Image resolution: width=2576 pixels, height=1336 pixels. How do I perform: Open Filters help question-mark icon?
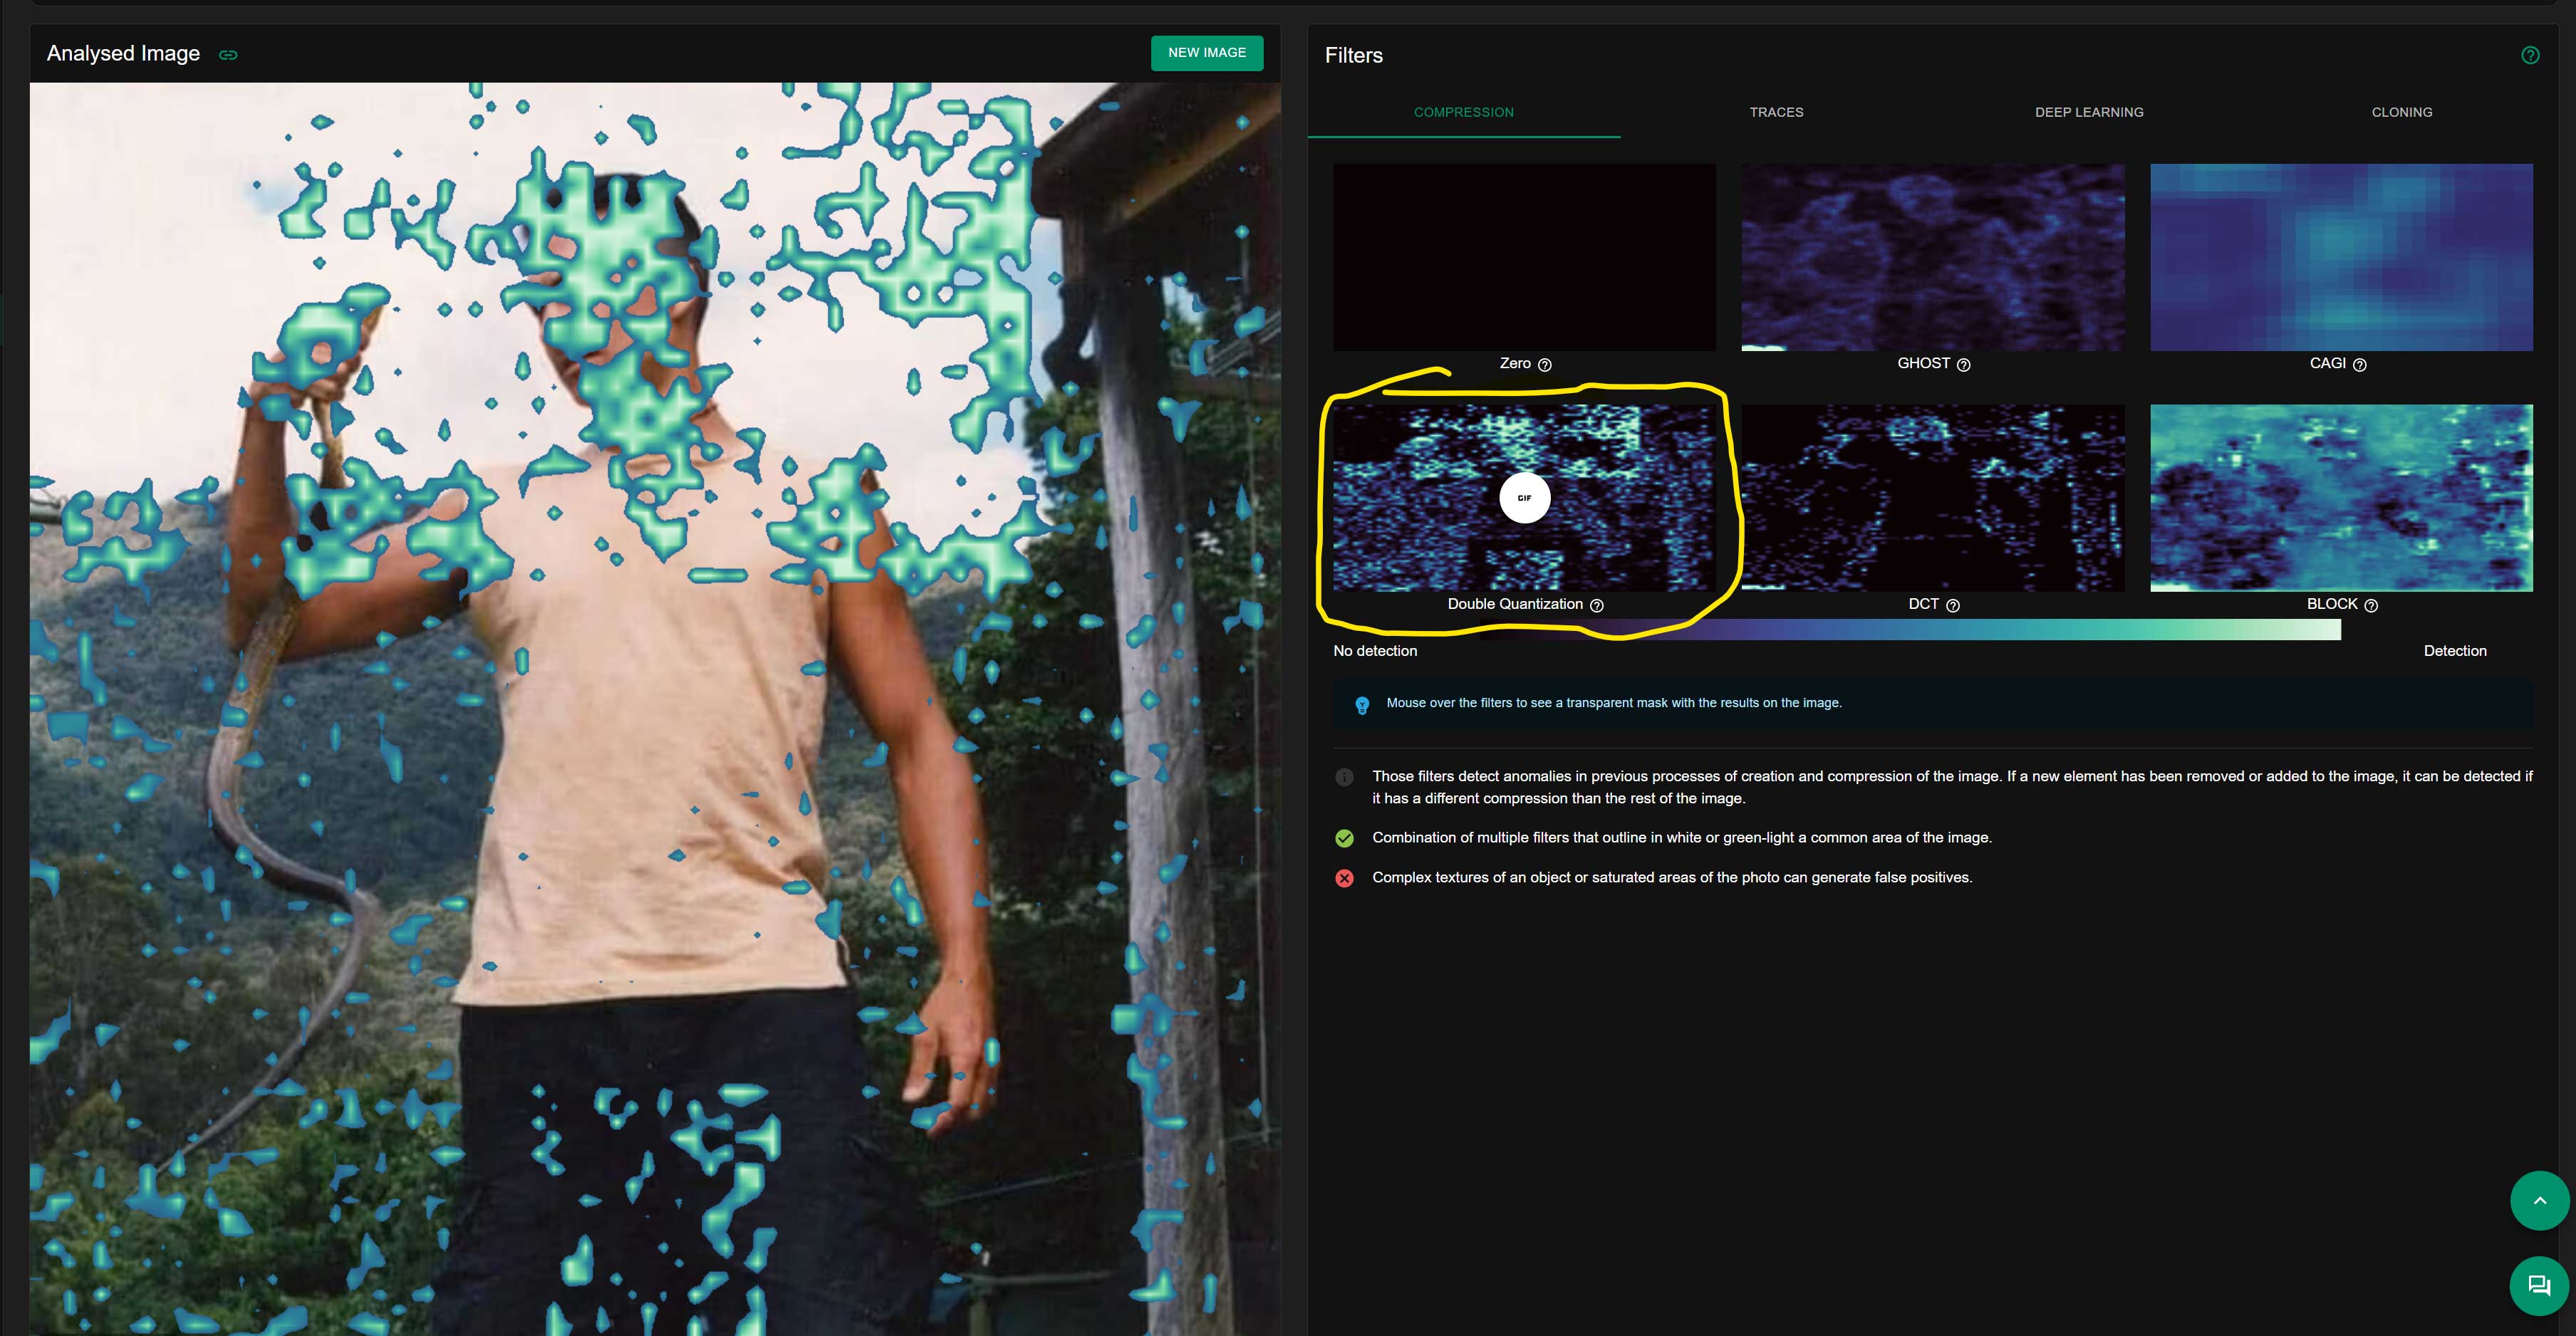pyautogui.click(x=2530, y=55)
